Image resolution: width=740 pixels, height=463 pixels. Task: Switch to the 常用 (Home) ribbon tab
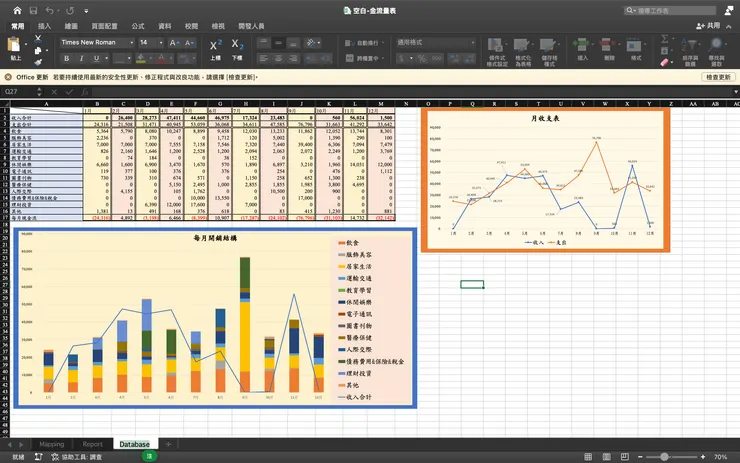(17, 26)
